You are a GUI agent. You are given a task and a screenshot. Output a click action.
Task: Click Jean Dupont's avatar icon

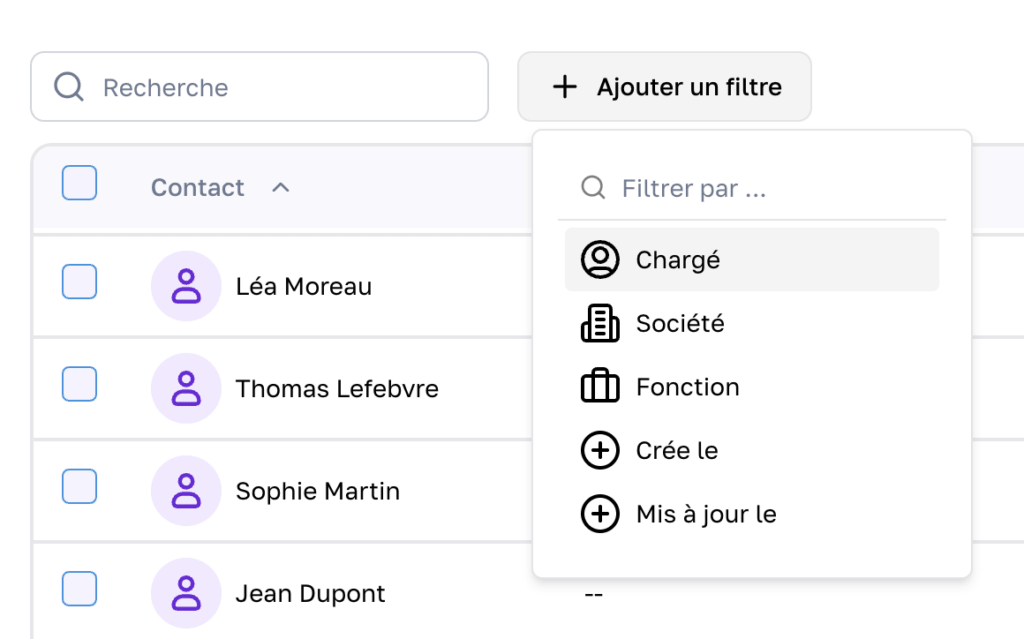[186, 593]
